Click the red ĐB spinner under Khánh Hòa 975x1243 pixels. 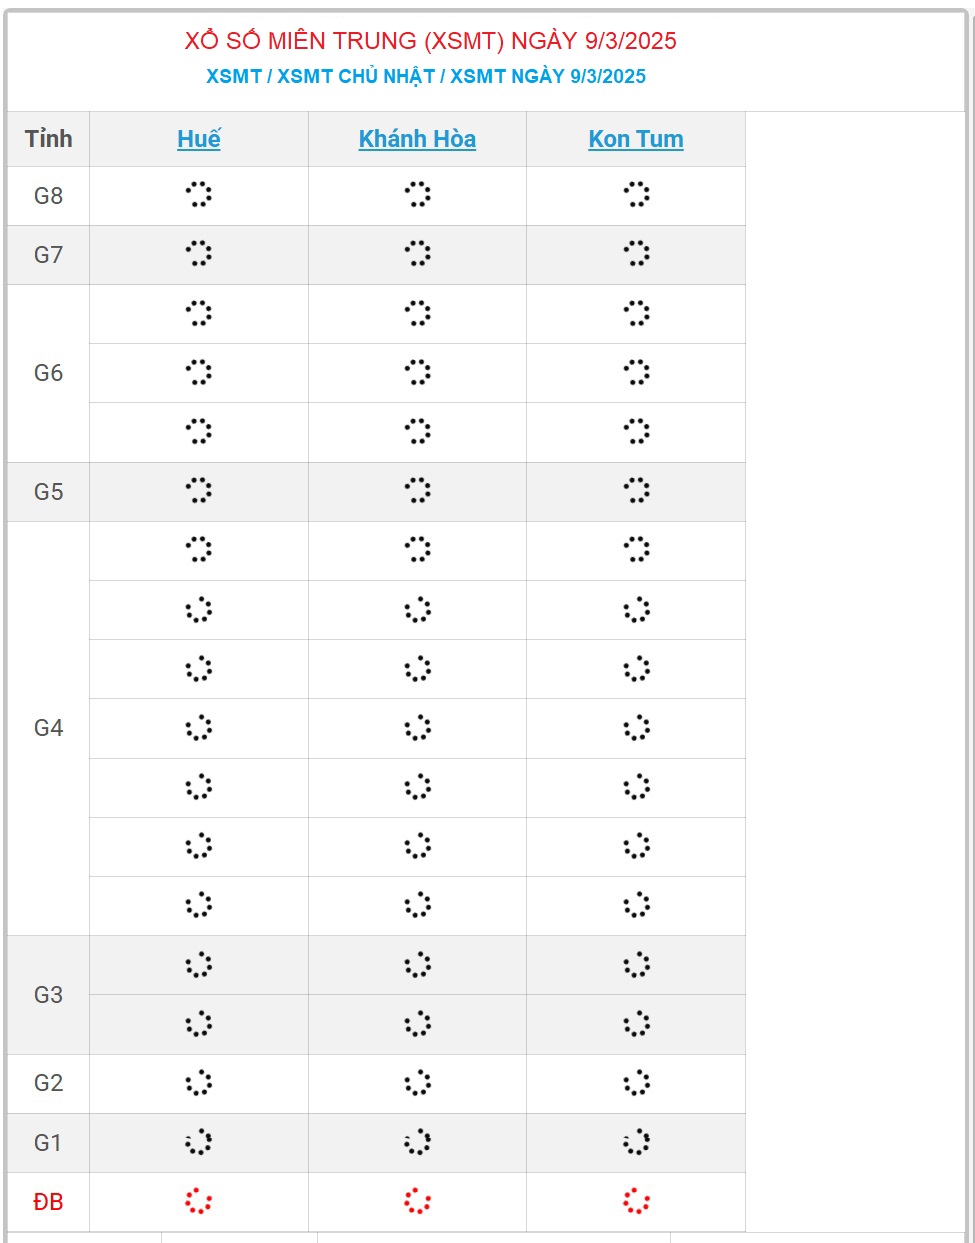pos(417,1201)
